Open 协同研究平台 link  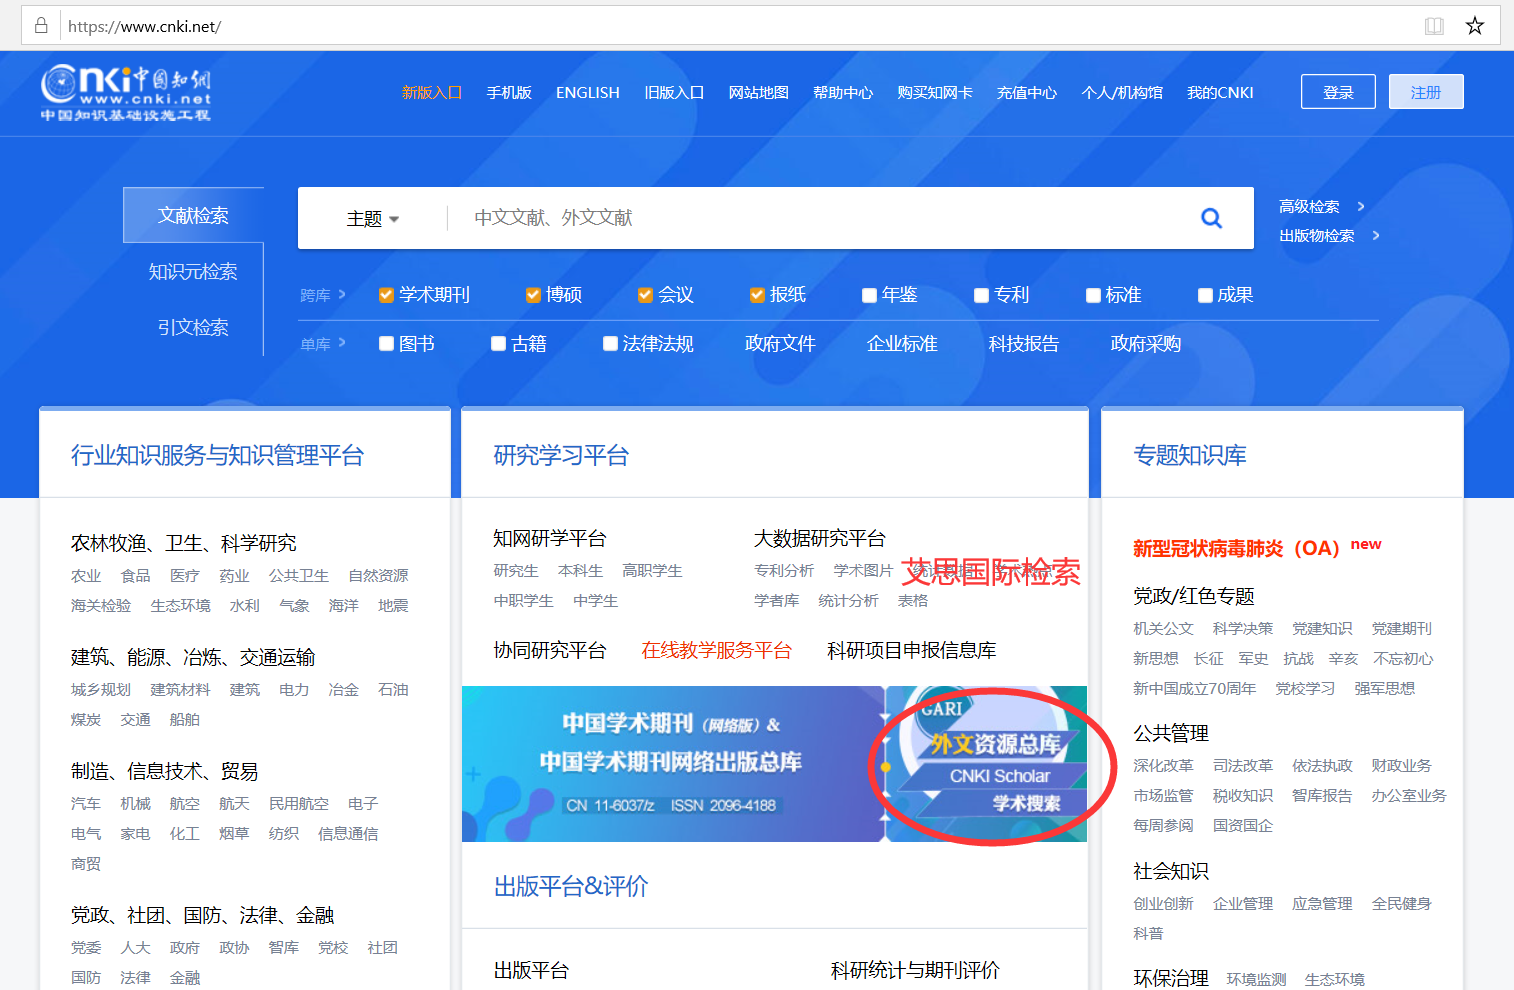[x=550, y=651]
